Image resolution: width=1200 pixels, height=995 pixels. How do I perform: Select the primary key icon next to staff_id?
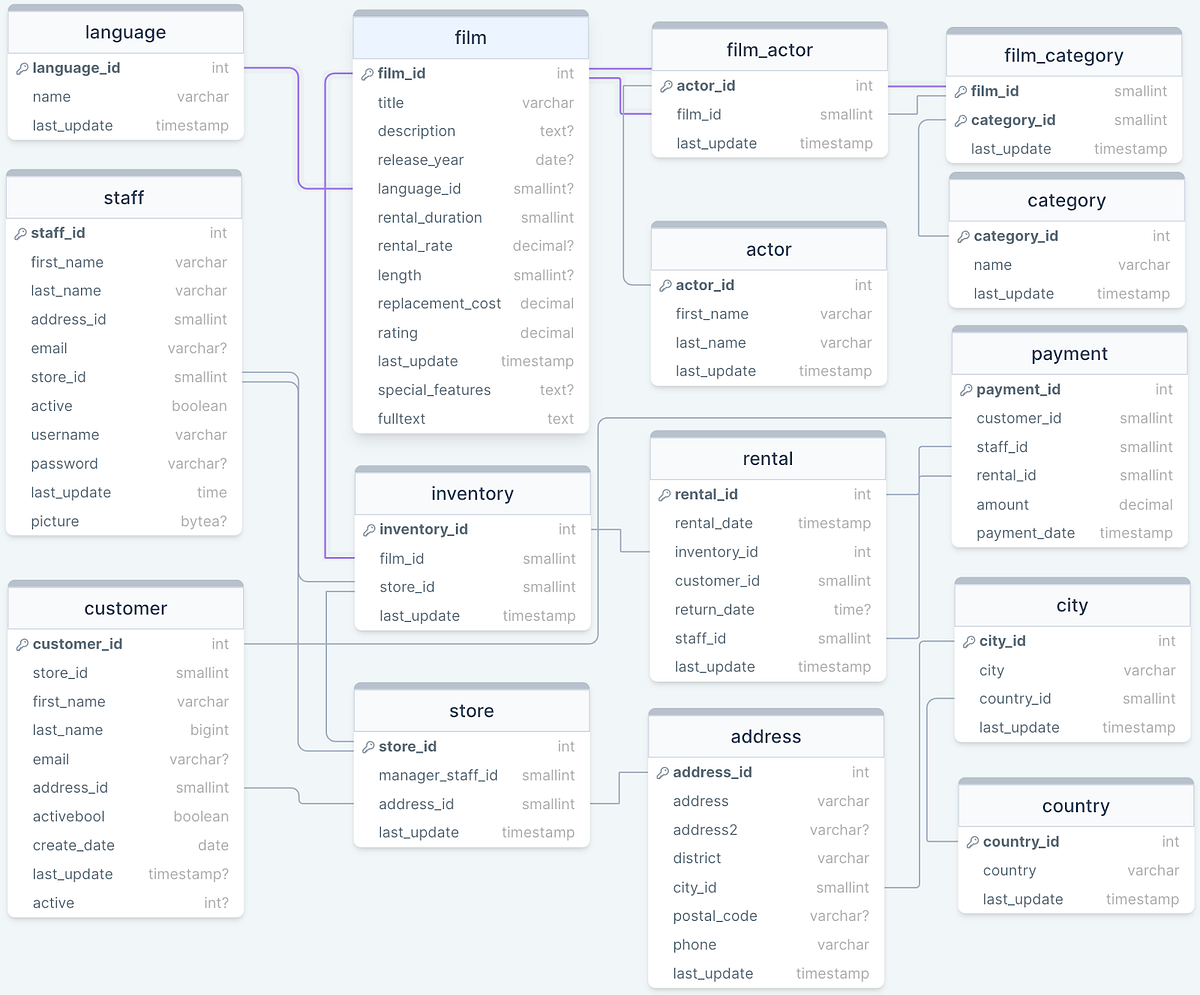[x=21, y=233]
